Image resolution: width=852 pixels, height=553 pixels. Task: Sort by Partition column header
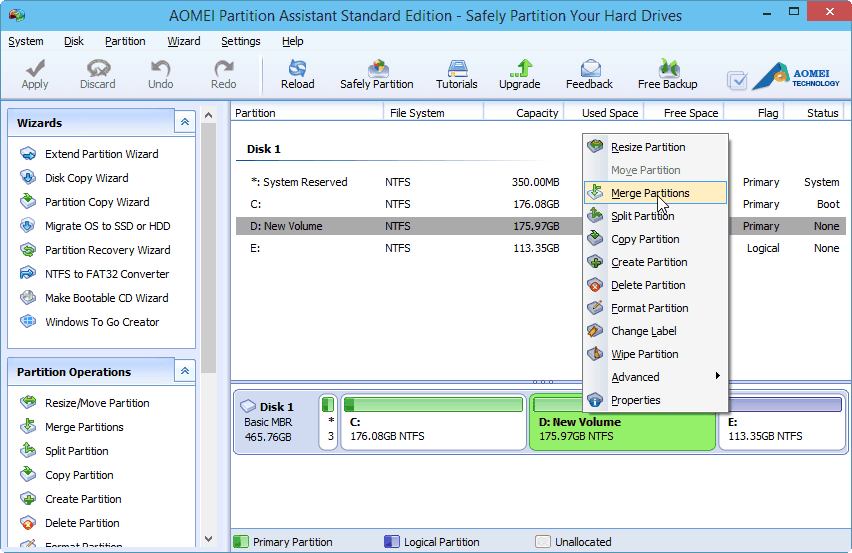click(x=307, y=113)
